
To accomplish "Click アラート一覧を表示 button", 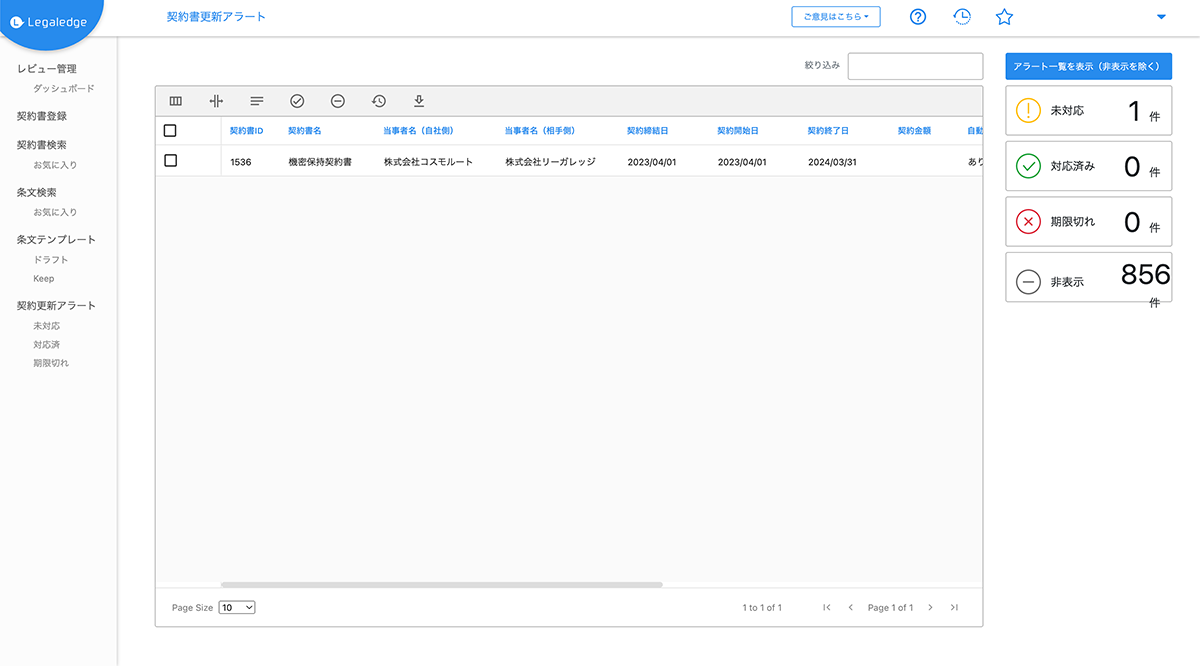I will (x=1089, y=66).
